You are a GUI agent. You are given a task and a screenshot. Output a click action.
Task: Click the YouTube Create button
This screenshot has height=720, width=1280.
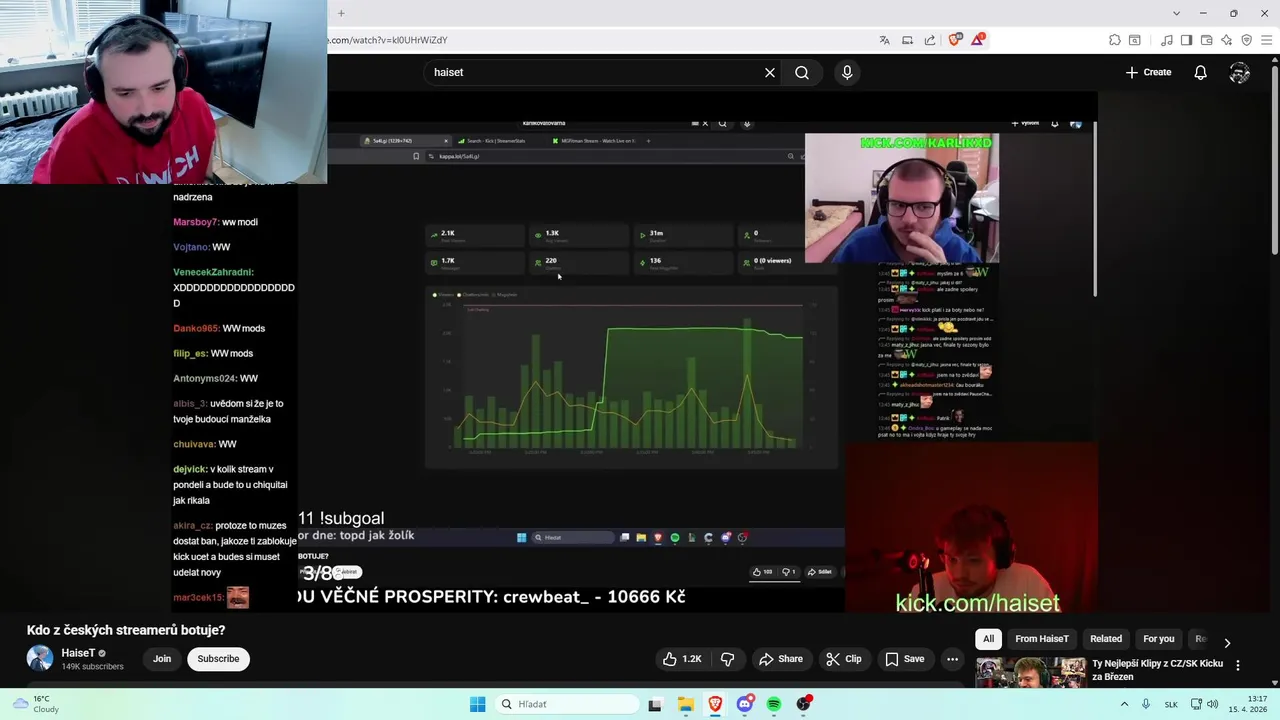tap(1148, 72)
